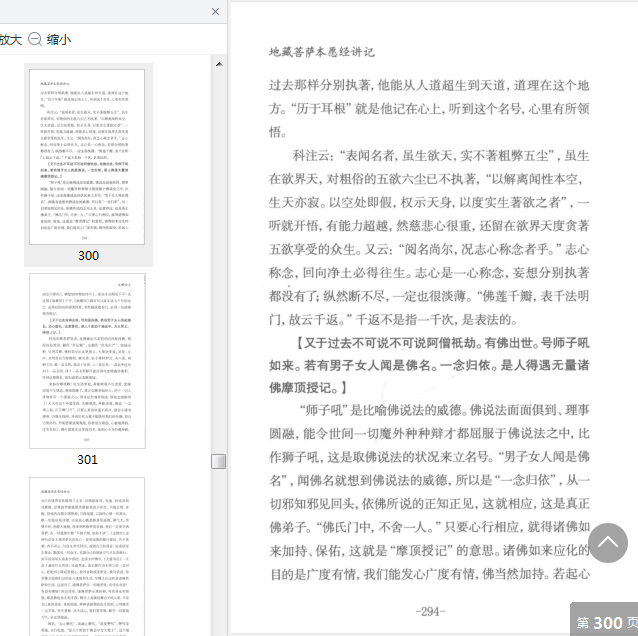Close the thumbnail side panel
The image size is (638, 636).
tap(215, 11)
